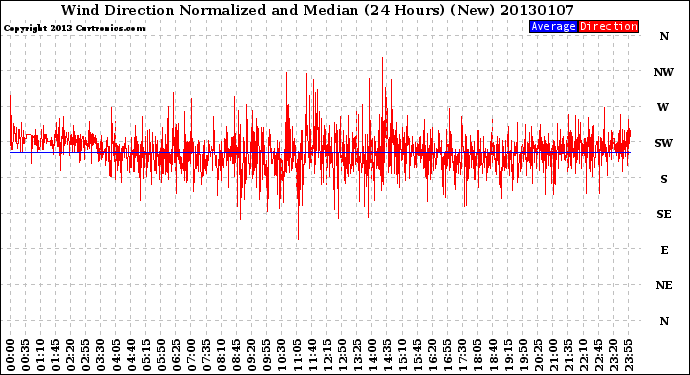This screenshot has height=375, width=690.
Task: Click the SE axis label
Action: [664, 214]
